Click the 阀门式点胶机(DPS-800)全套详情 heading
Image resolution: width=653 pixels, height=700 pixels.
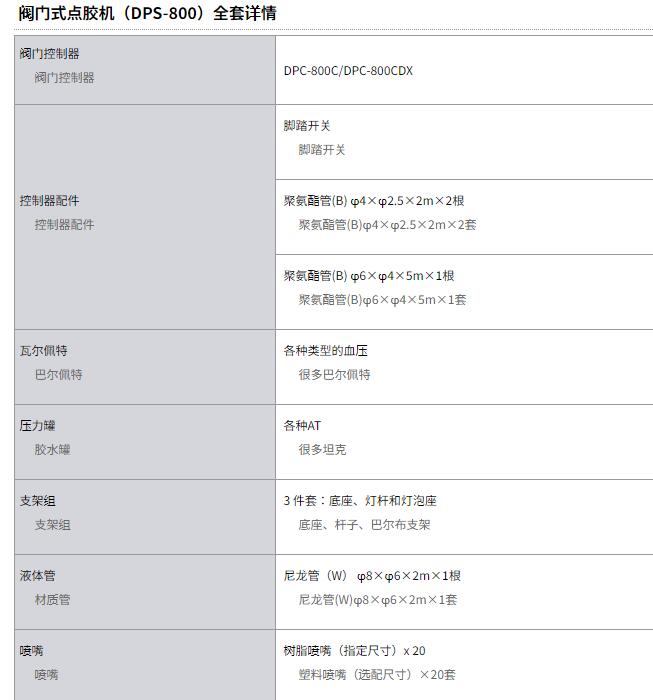147,13
